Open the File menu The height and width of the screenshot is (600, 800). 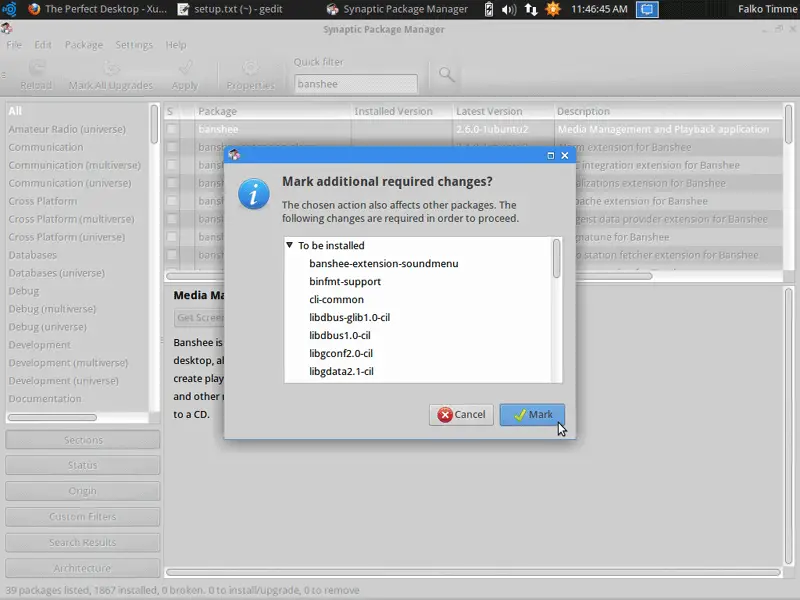click(14, 45)
